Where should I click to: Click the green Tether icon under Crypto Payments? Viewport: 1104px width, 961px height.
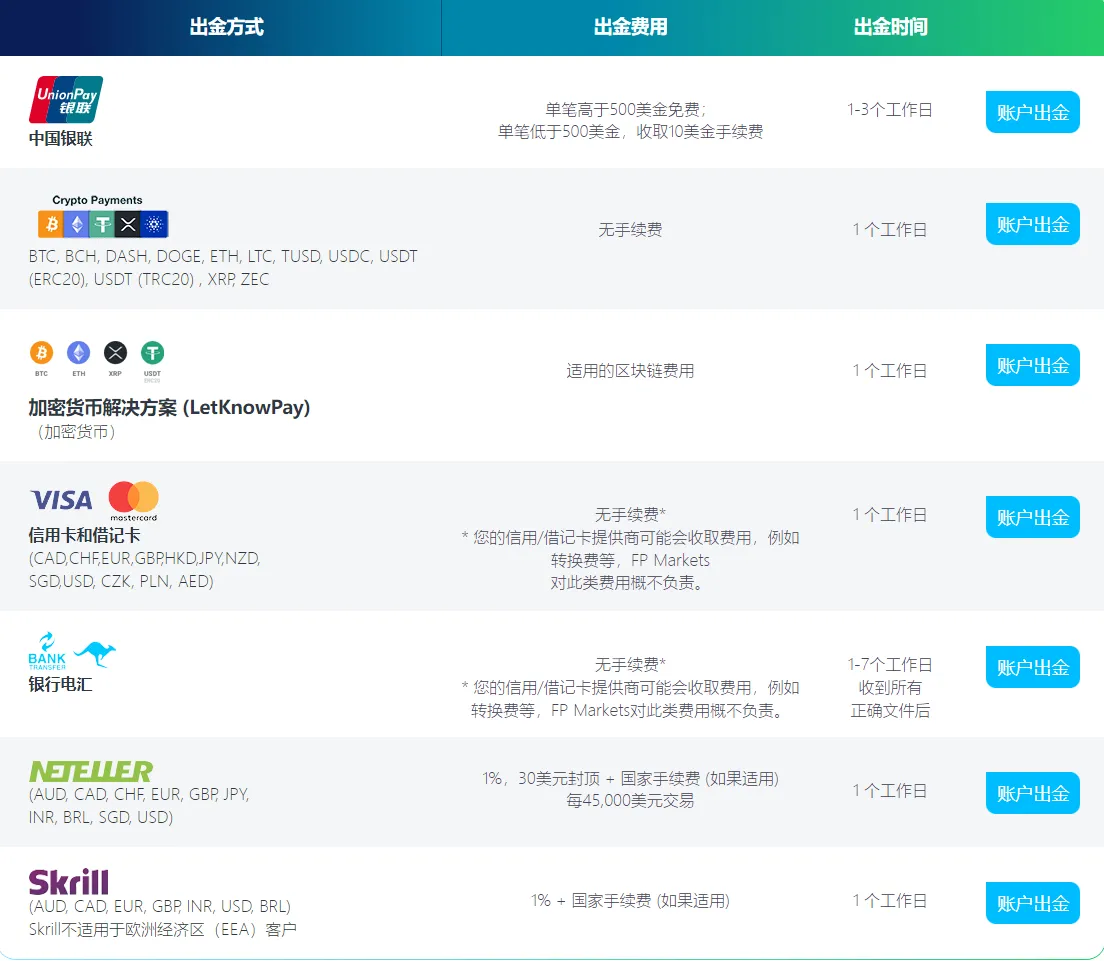[x=103, y=225]
